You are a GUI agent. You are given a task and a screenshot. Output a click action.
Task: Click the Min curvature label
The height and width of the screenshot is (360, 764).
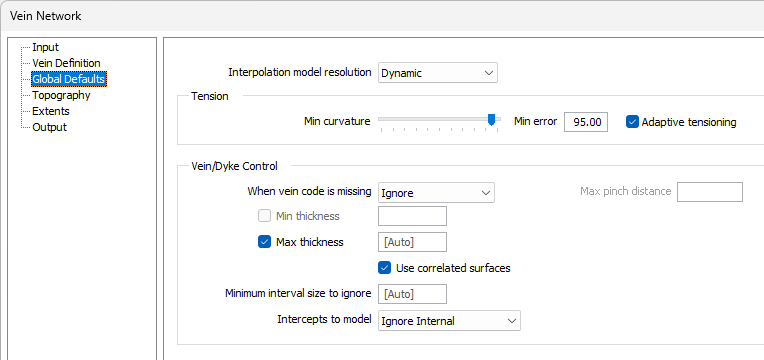pos(337,121)
